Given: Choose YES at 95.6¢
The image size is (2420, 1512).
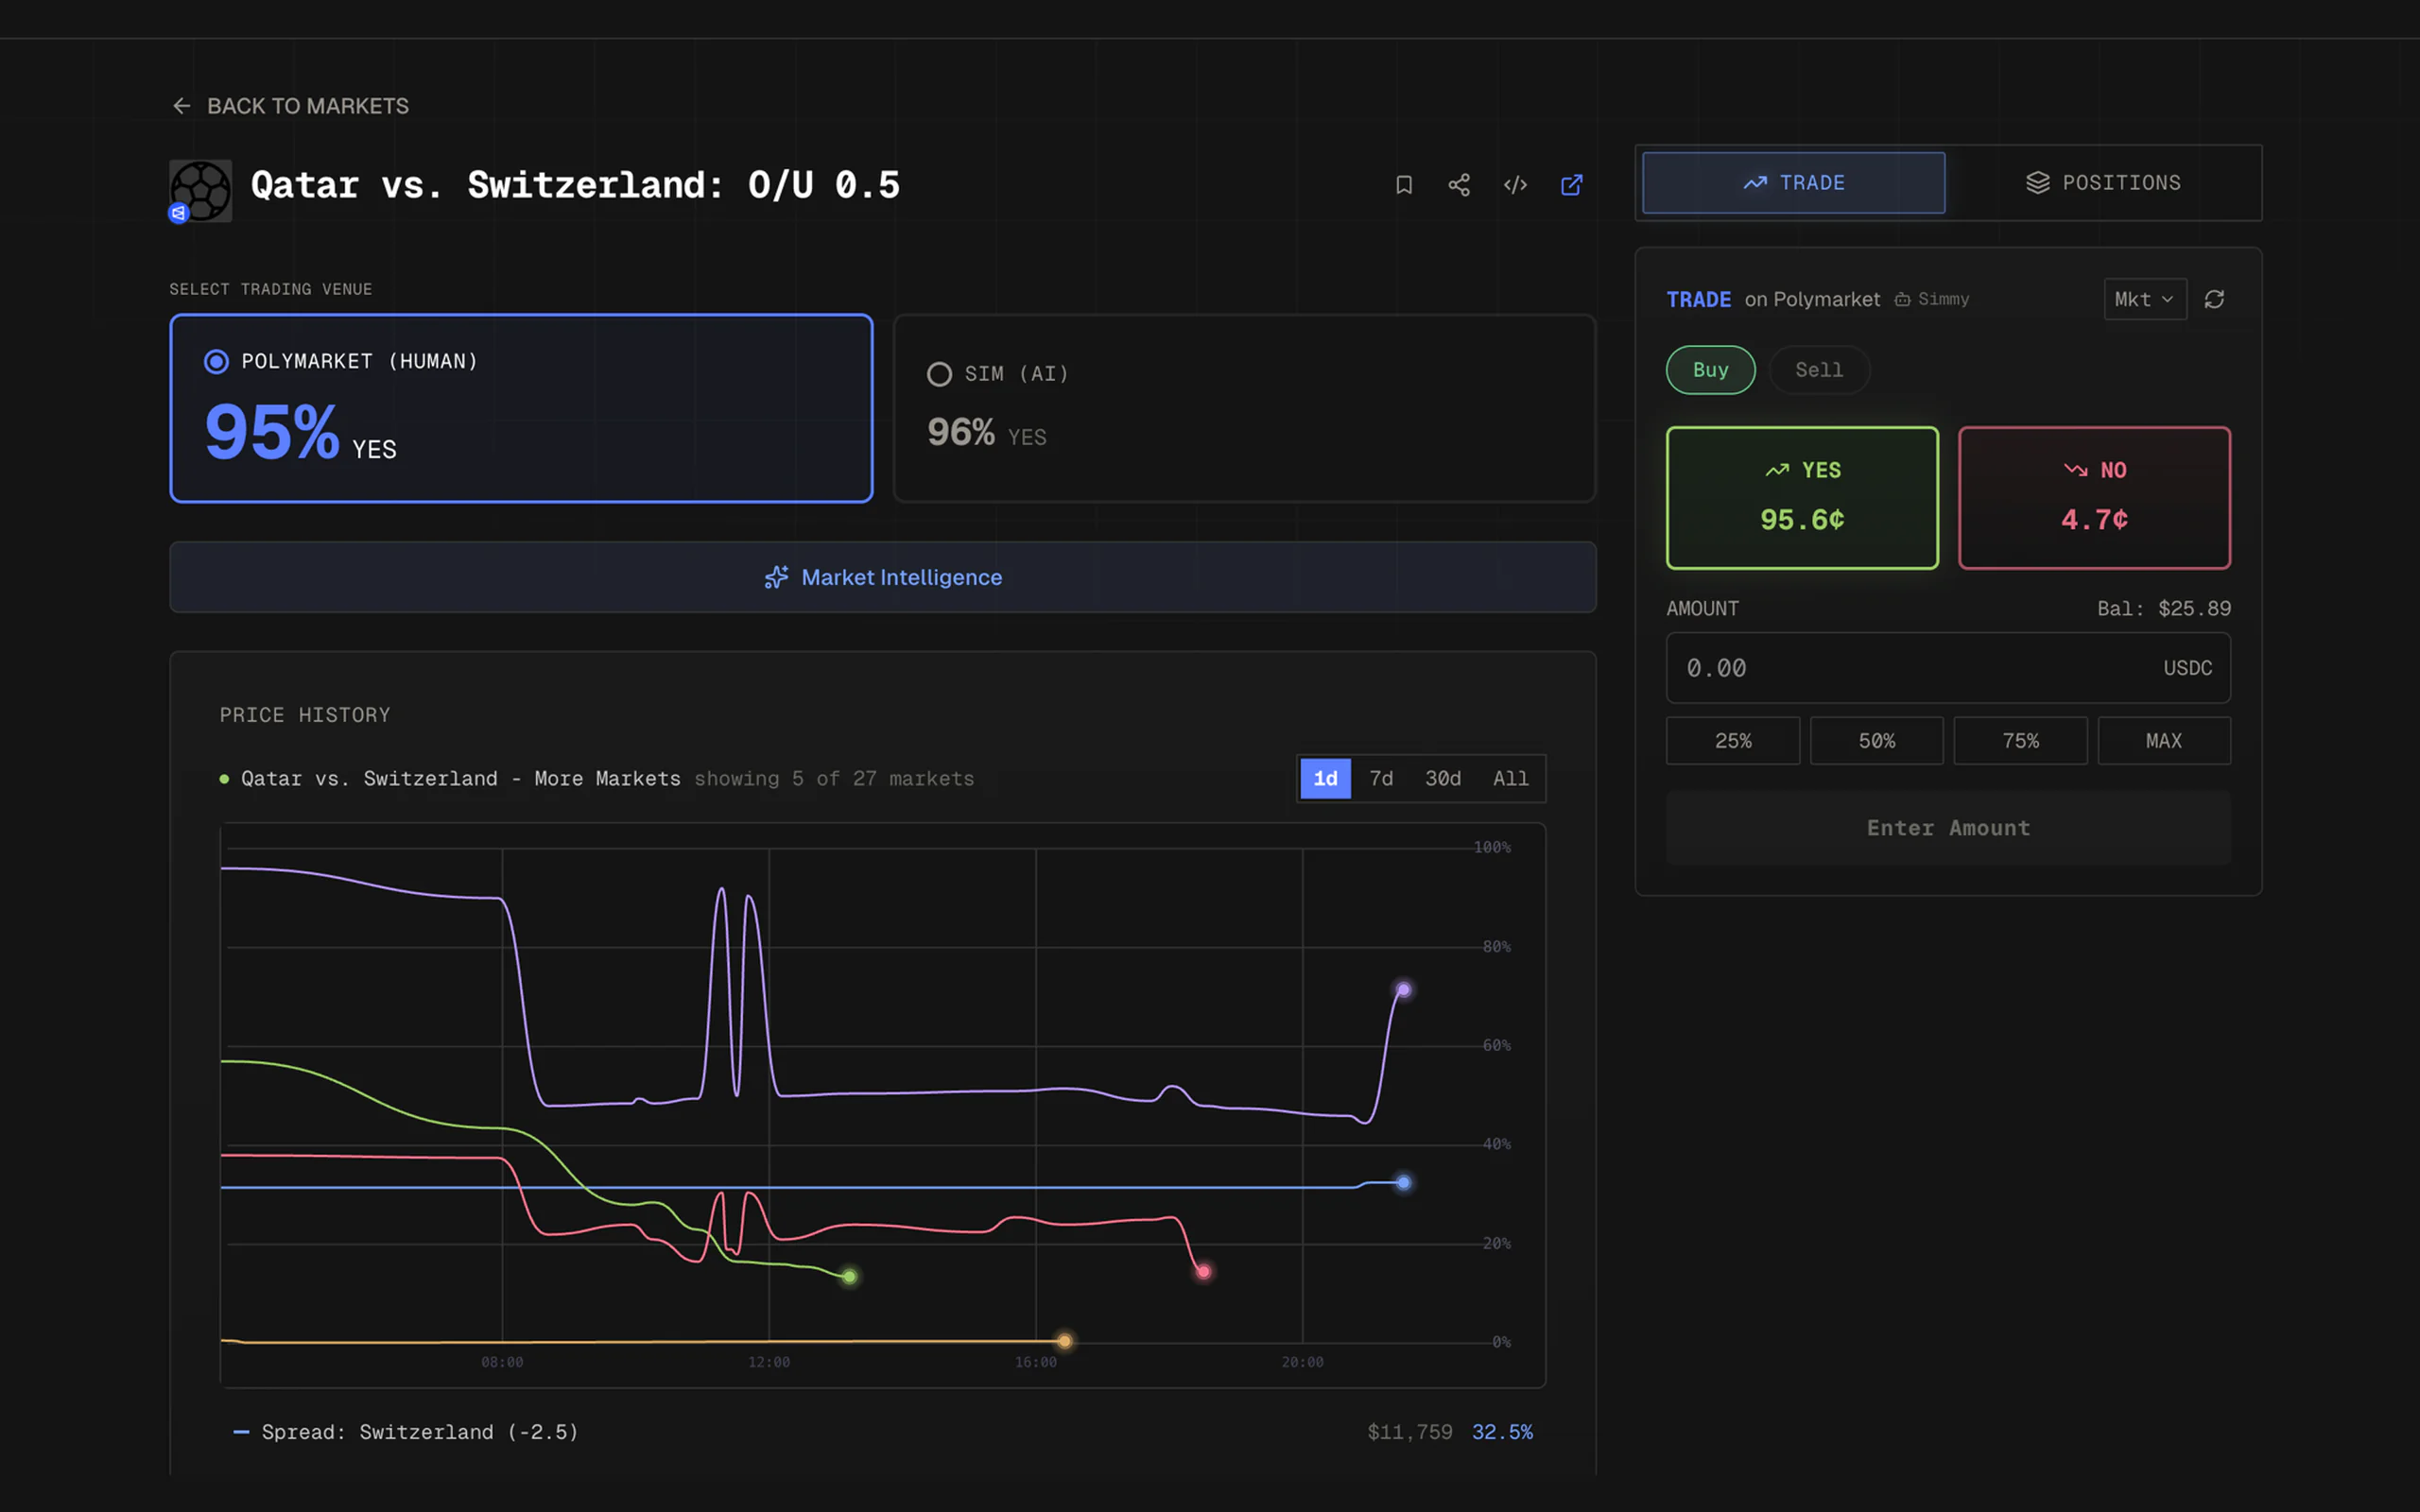Looking at the screenshot, I should pyautogui.click(x=1802, y=498).
